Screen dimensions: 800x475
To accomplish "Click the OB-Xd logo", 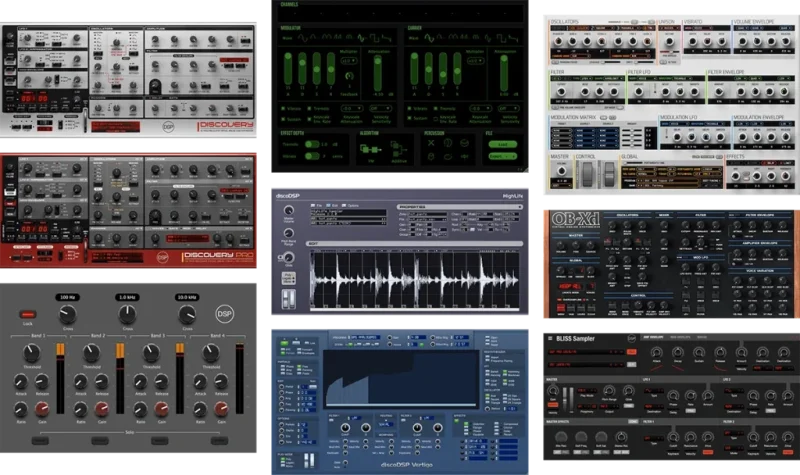I will pos(576,220).
